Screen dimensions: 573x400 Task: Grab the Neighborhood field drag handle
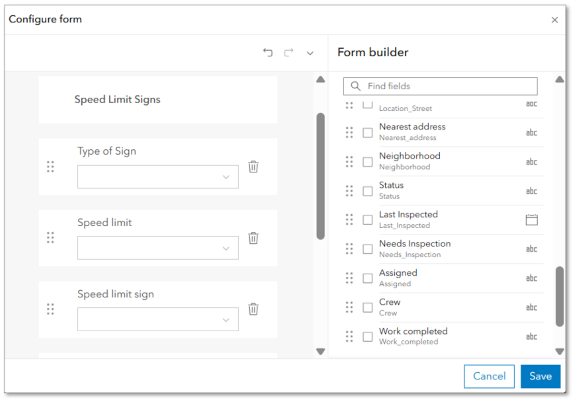(349, 161)
